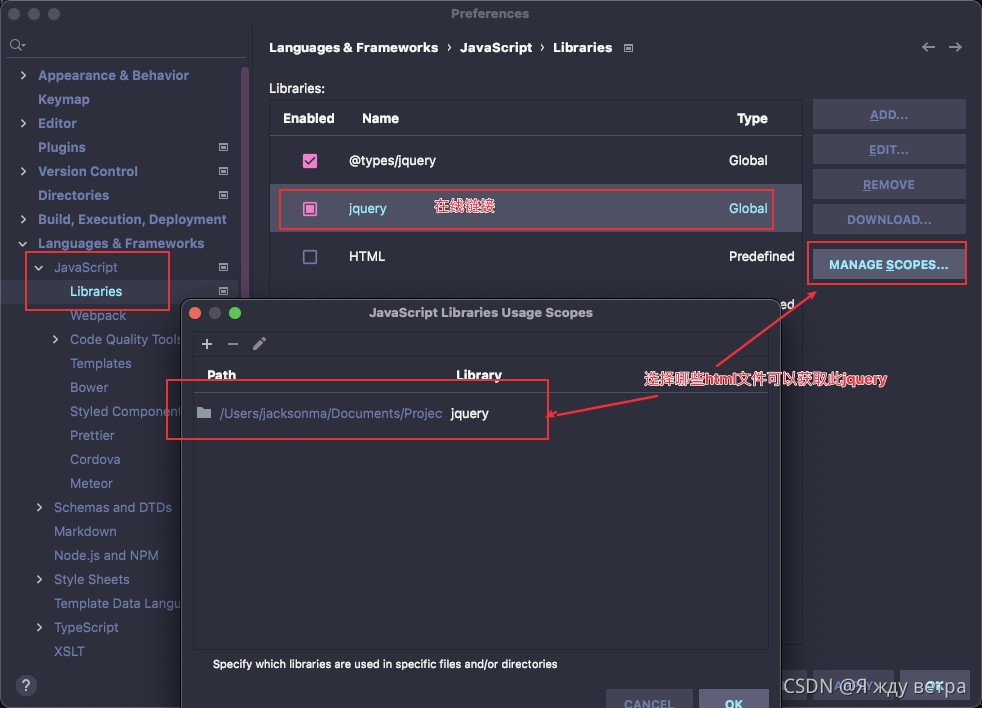Select Libraries under JavaScript

[96, 291]
